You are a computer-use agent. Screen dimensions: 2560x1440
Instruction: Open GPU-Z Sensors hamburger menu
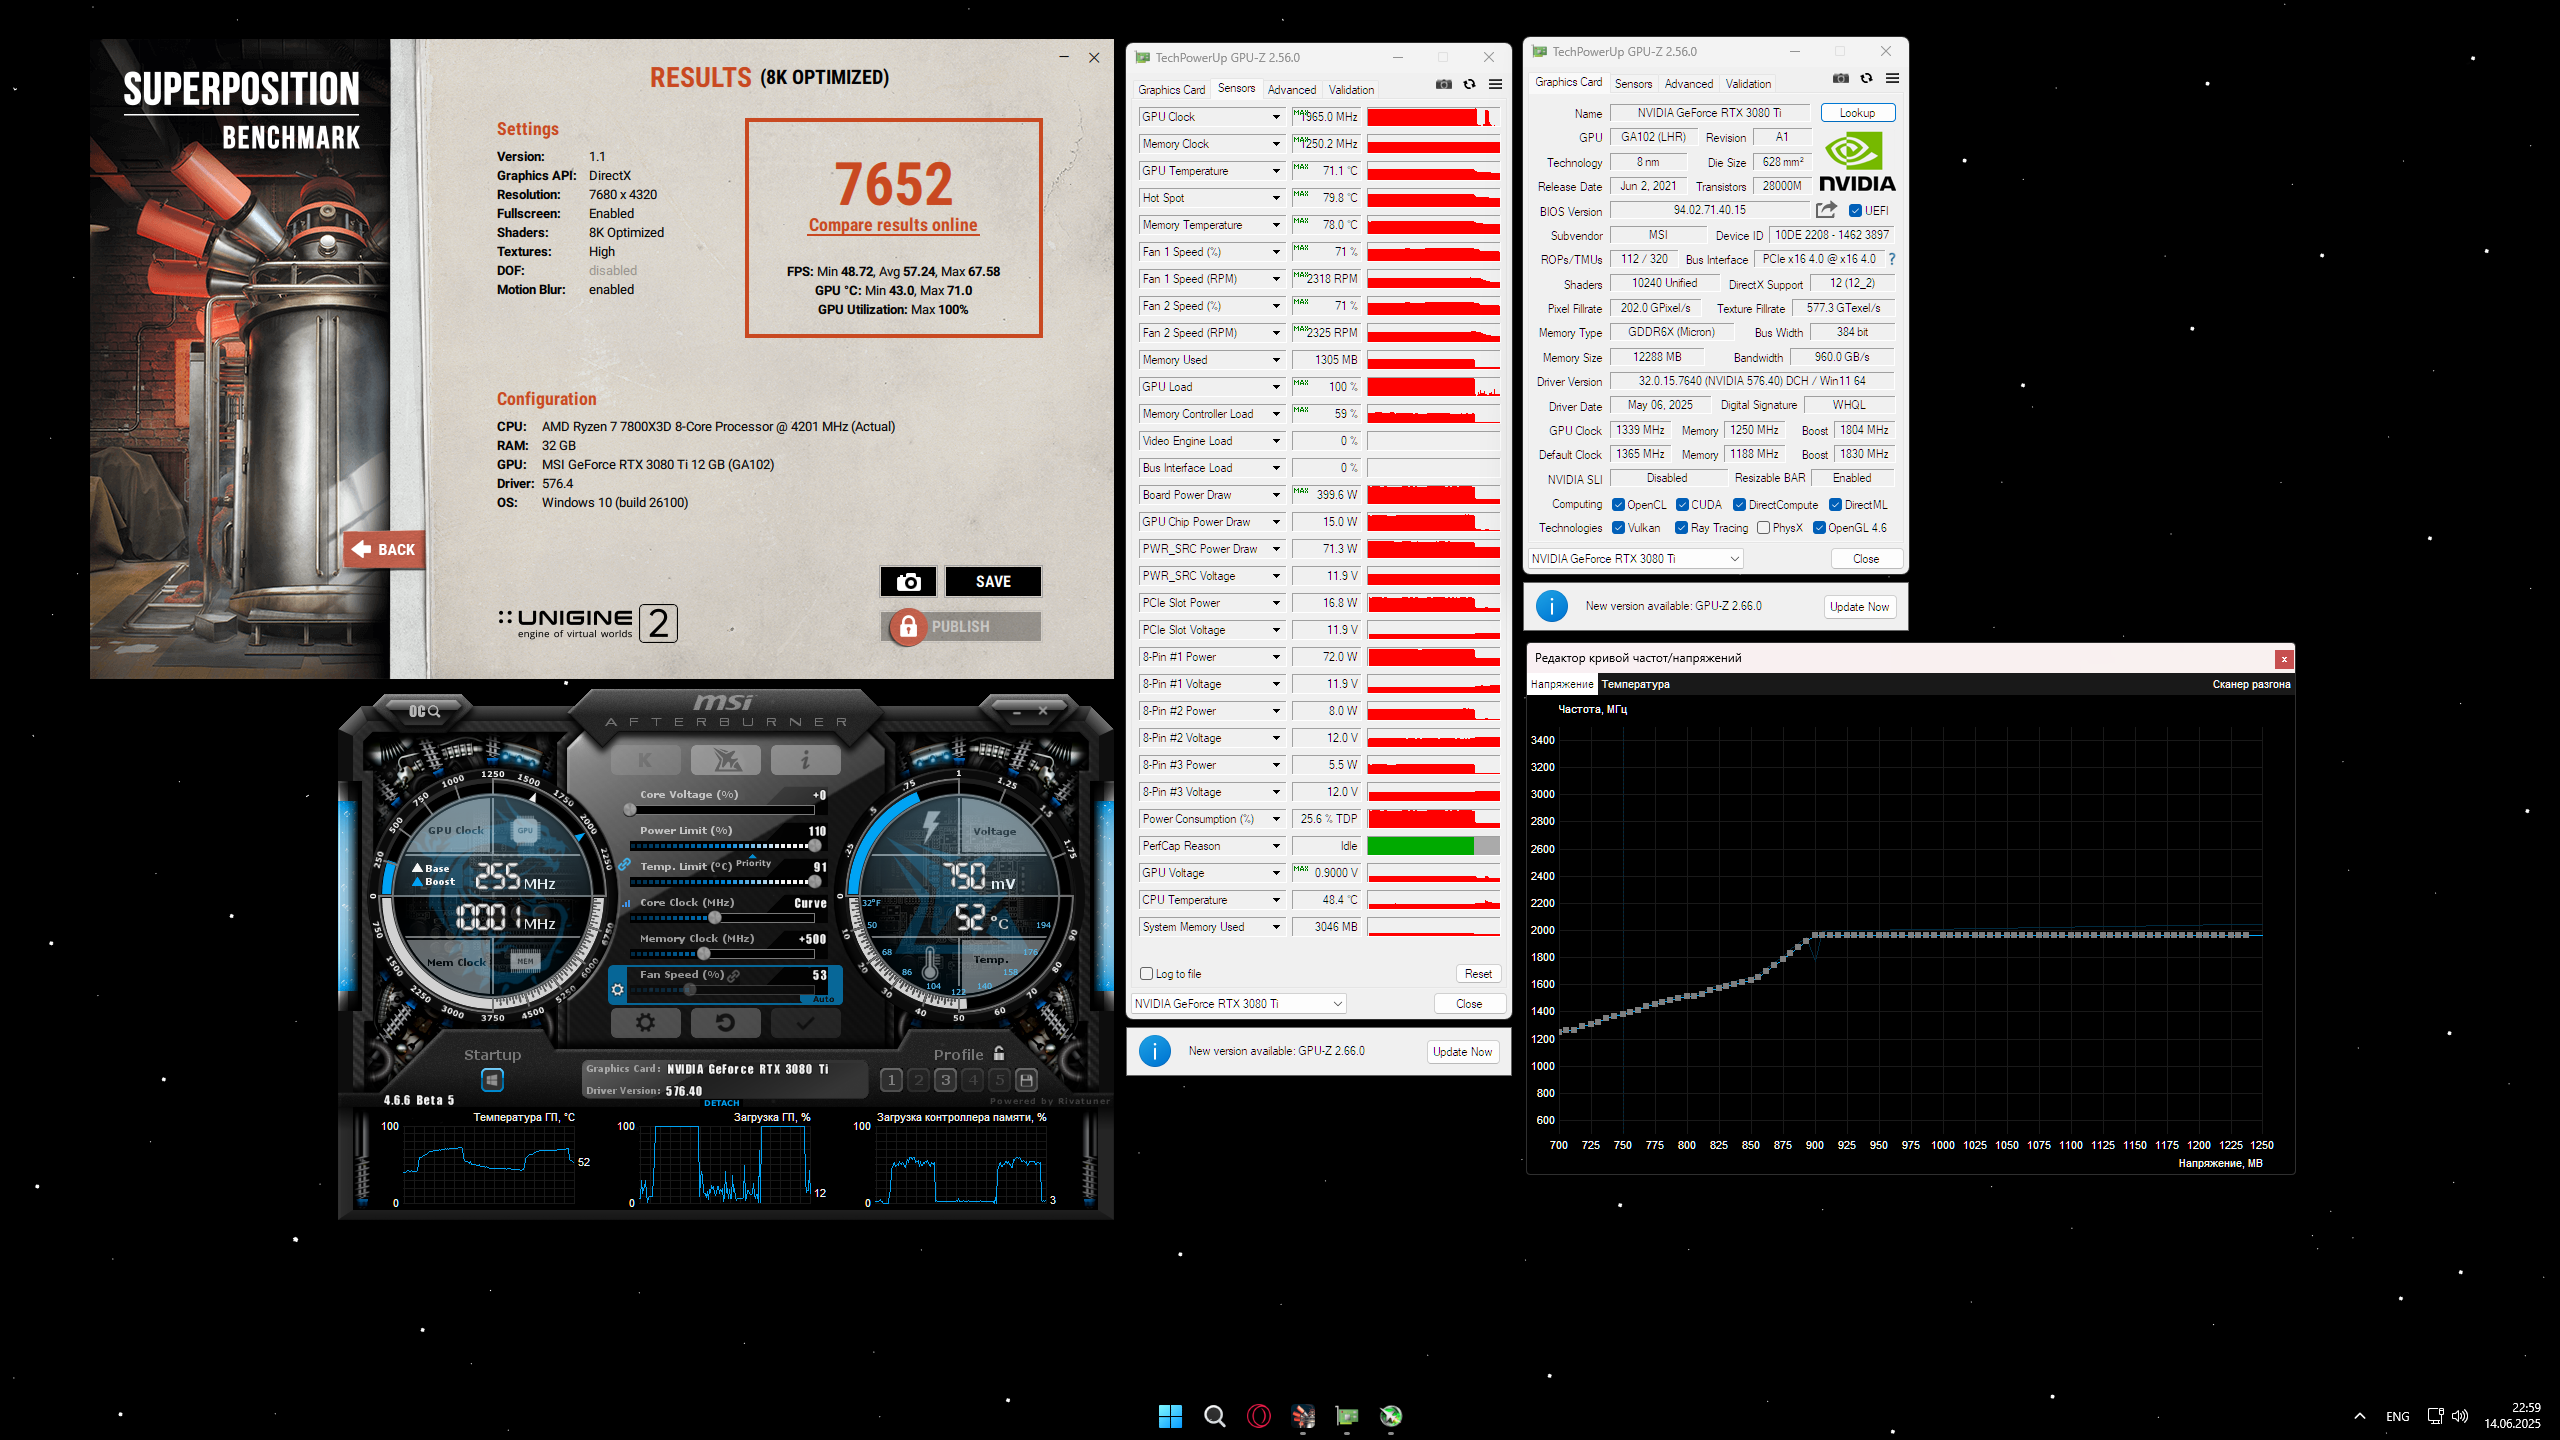click(1495, 85)
